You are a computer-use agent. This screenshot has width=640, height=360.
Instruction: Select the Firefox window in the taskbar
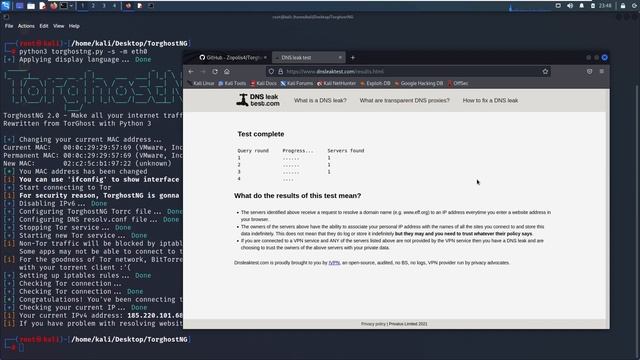tap(128, 6)
